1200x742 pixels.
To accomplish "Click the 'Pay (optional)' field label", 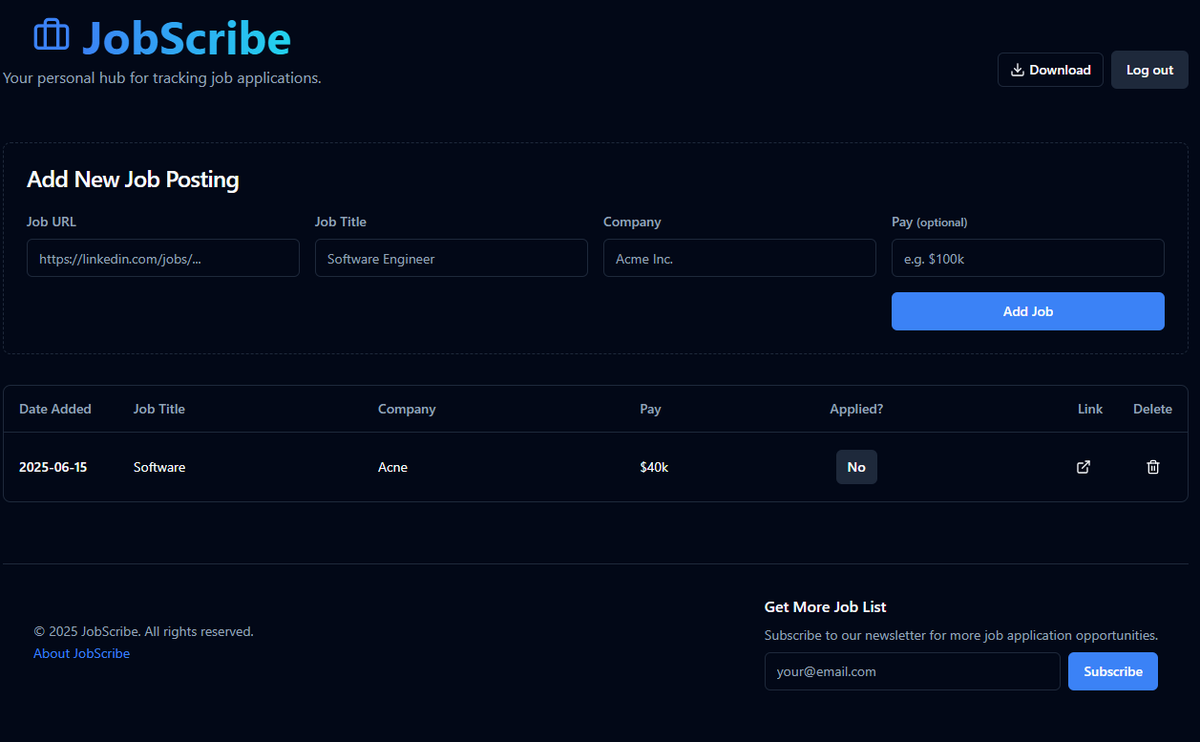I will pyautogui.click(x=929, y=222).
